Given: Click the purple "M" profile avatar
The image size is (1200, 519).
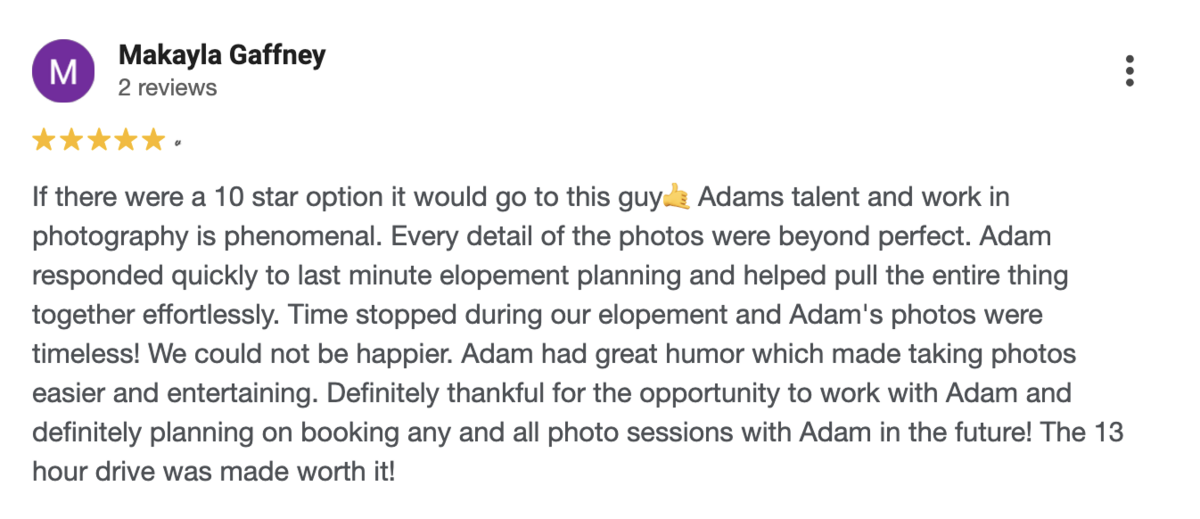Looking at the screenshot, I should pos(63,71).
